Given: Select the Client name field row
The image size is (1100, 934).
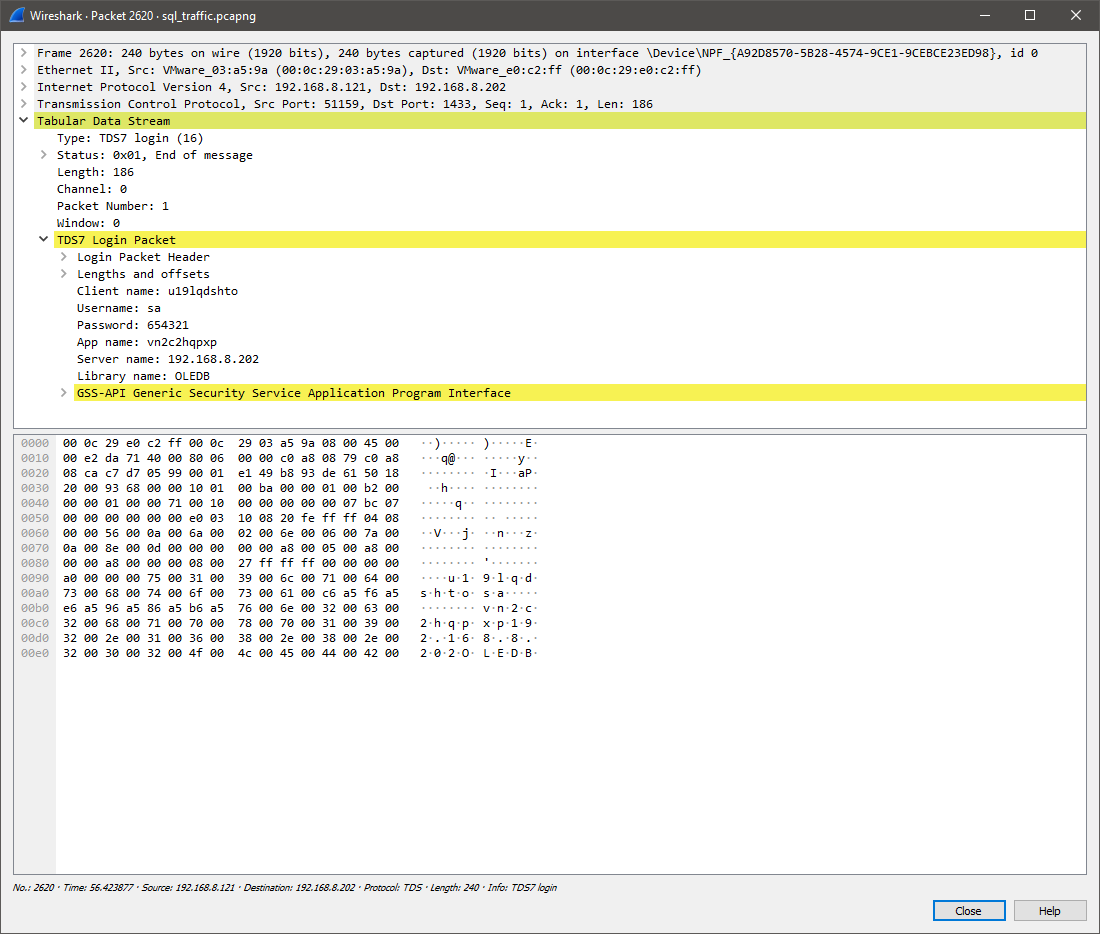Looking at the screenshot, I should point(157,291).
